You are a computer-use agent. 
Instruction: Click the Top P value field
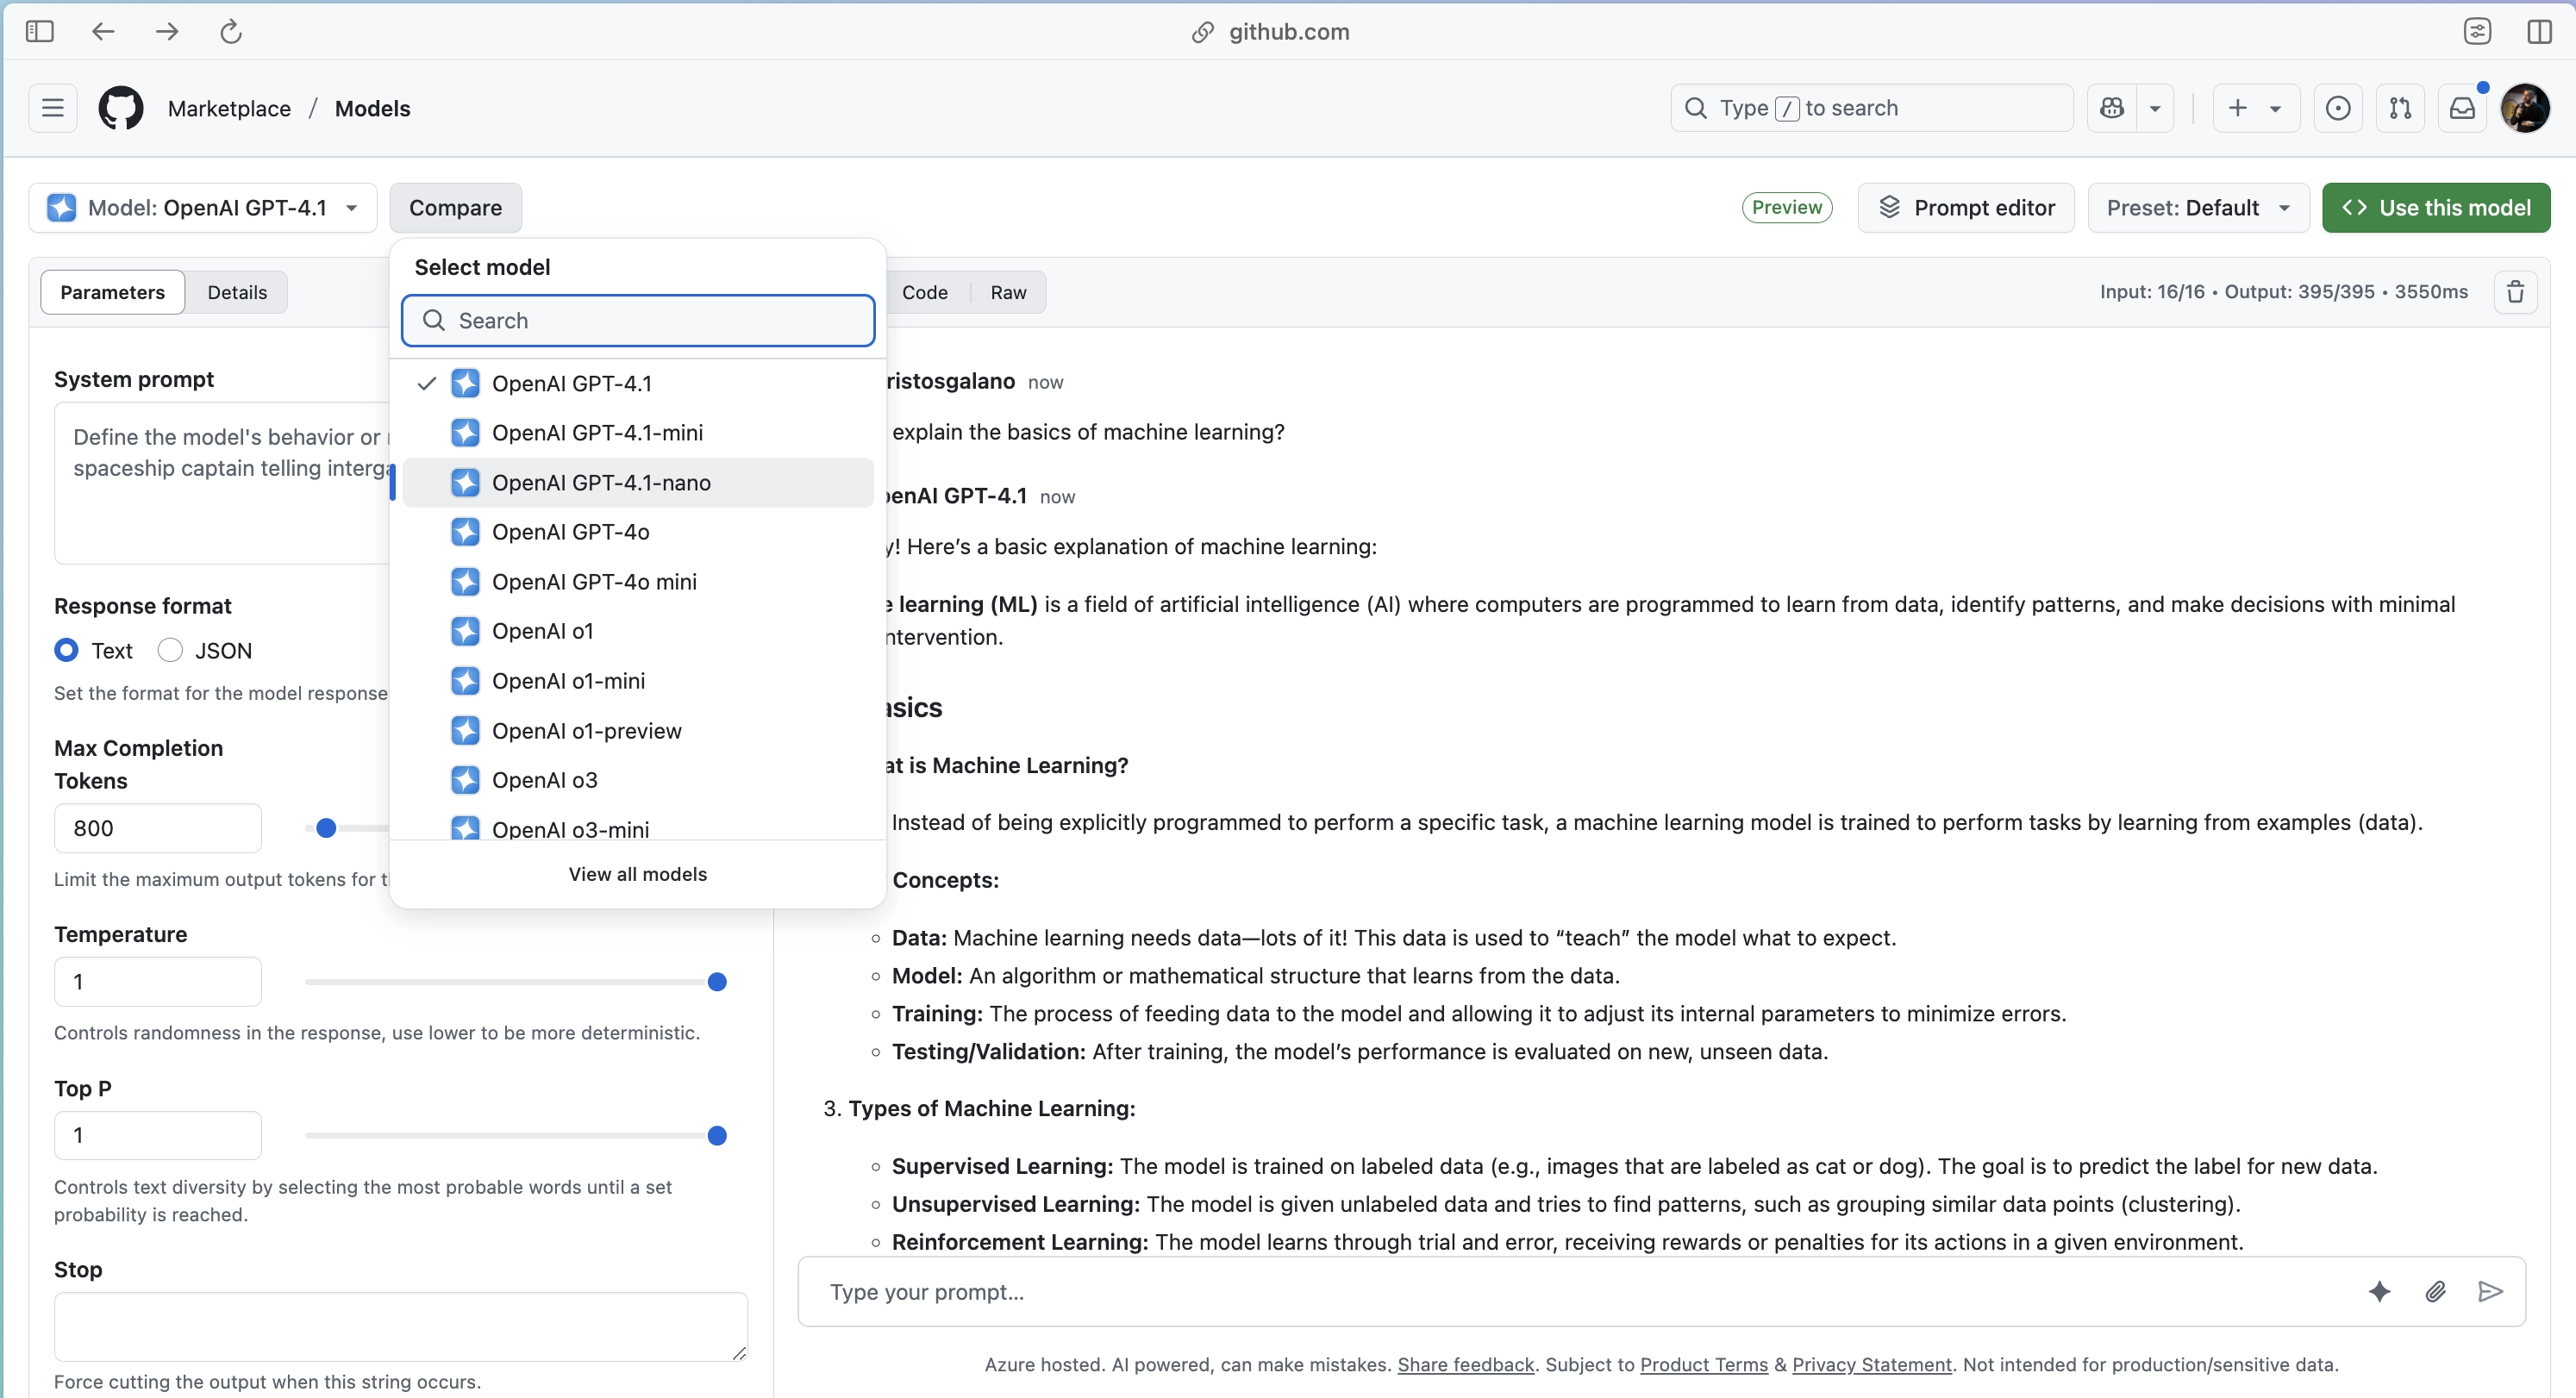point(158,1136)
